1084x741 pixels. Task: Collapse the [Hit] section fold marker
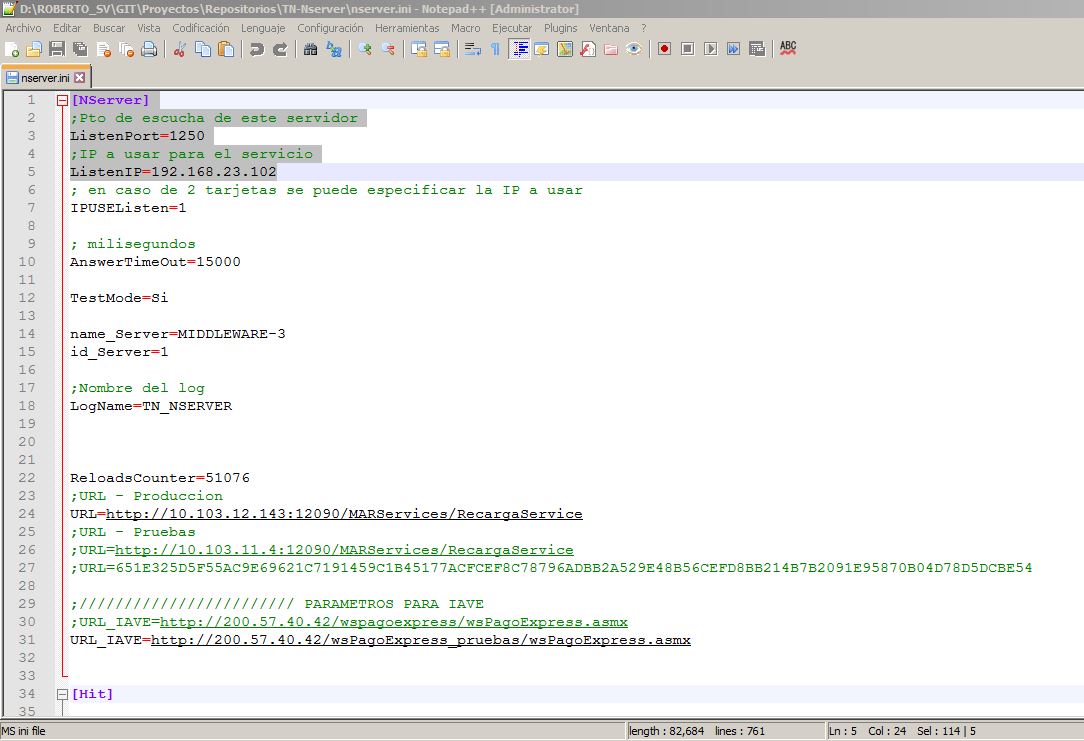pyautogui.click(x=62, y=694)
